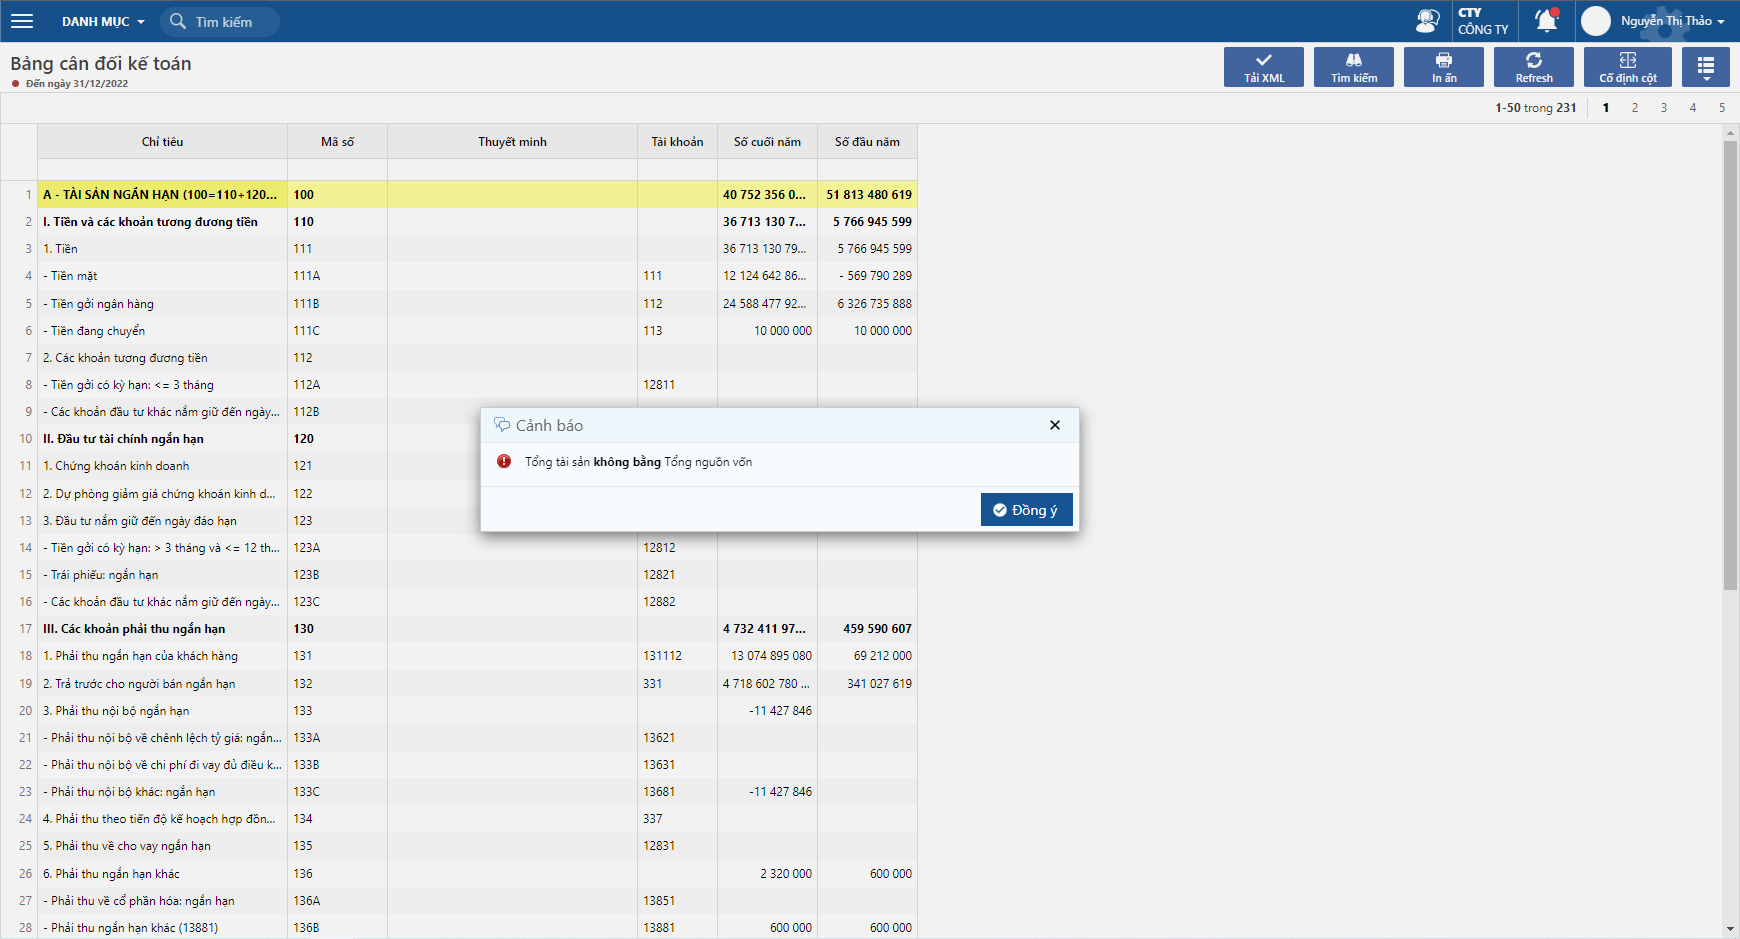The height and width of the screenshot is (939, 1740).
Task: Expand the DANH MỤC dropdown menu
Action: (103, 21)
